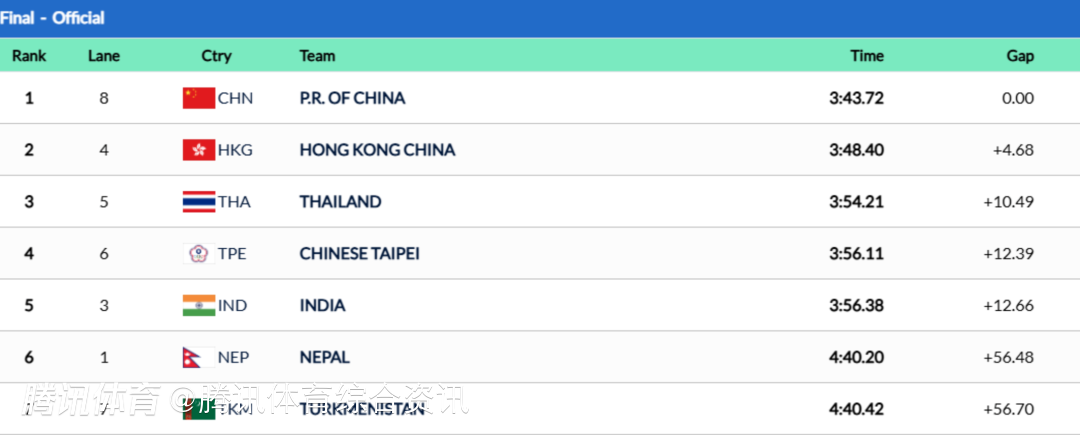This screenshot has height=435, width=1080.
Task: Click the Team column header
Action: pos(317,56)
